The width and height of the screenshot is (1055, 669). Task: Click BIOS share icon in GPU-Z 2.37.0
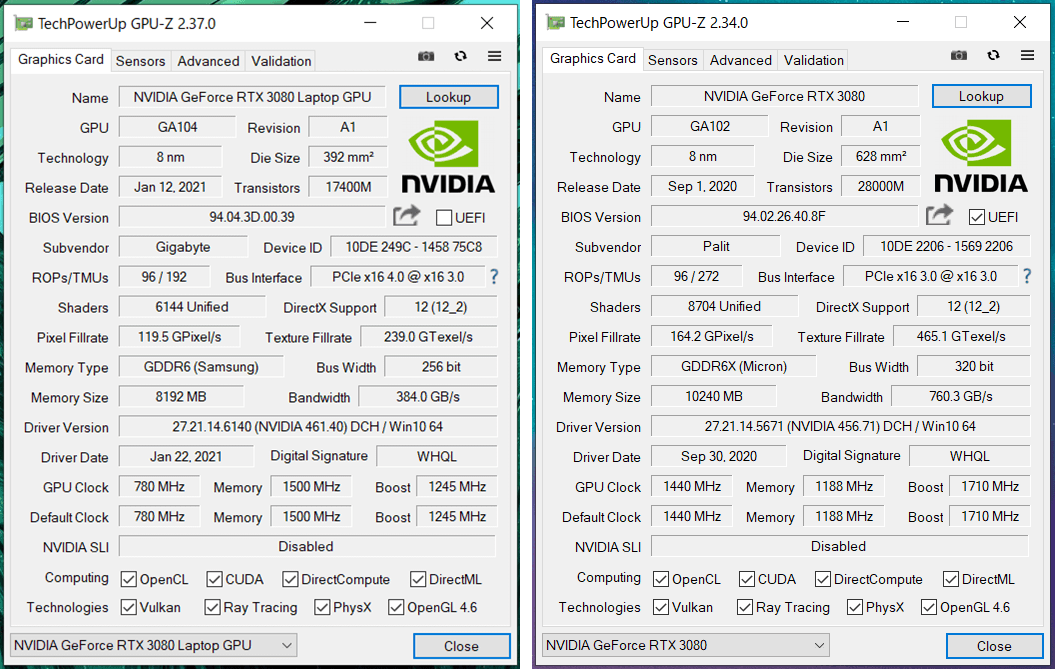click(x=406, y=216)
